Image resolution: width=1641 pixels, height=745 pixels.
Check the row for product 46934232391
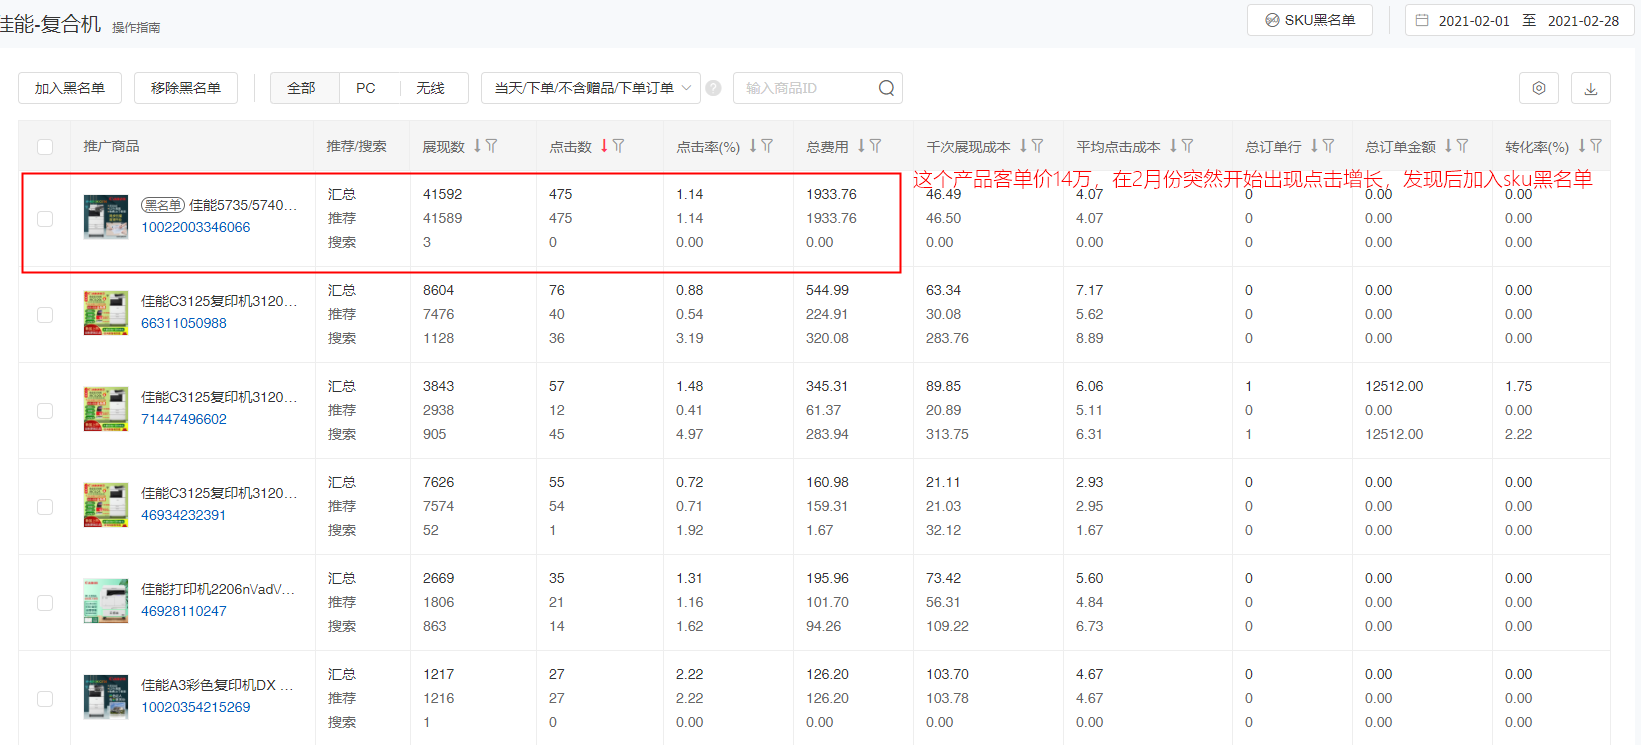coord(45,506)
